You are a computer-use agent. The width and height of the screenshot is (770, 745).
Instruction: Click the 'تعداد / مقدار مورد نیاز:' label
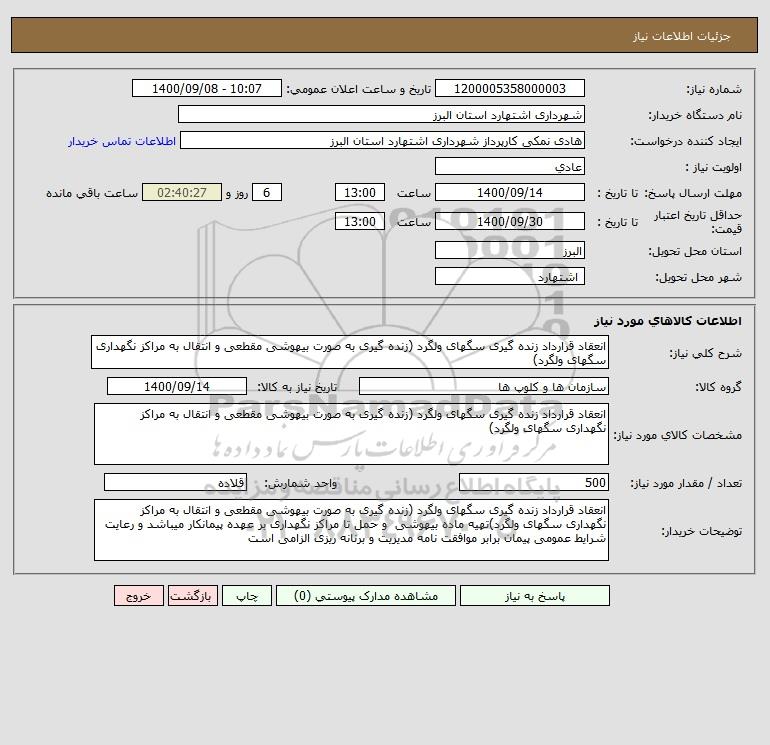point(686,483)
